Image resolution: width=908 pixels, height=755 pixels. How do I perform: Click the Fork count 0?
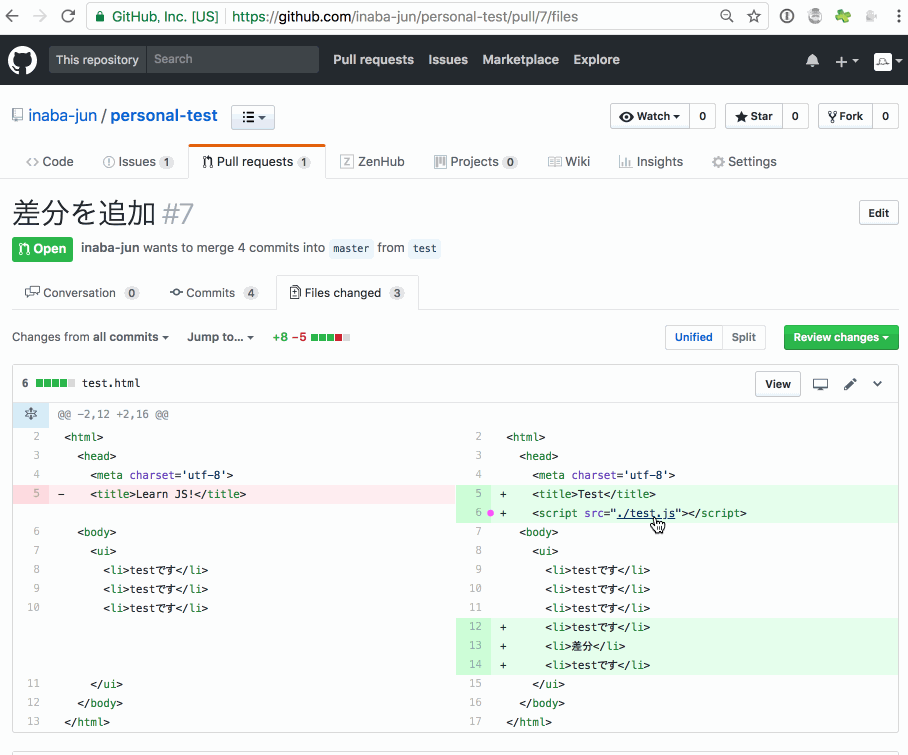pos(885,116)
